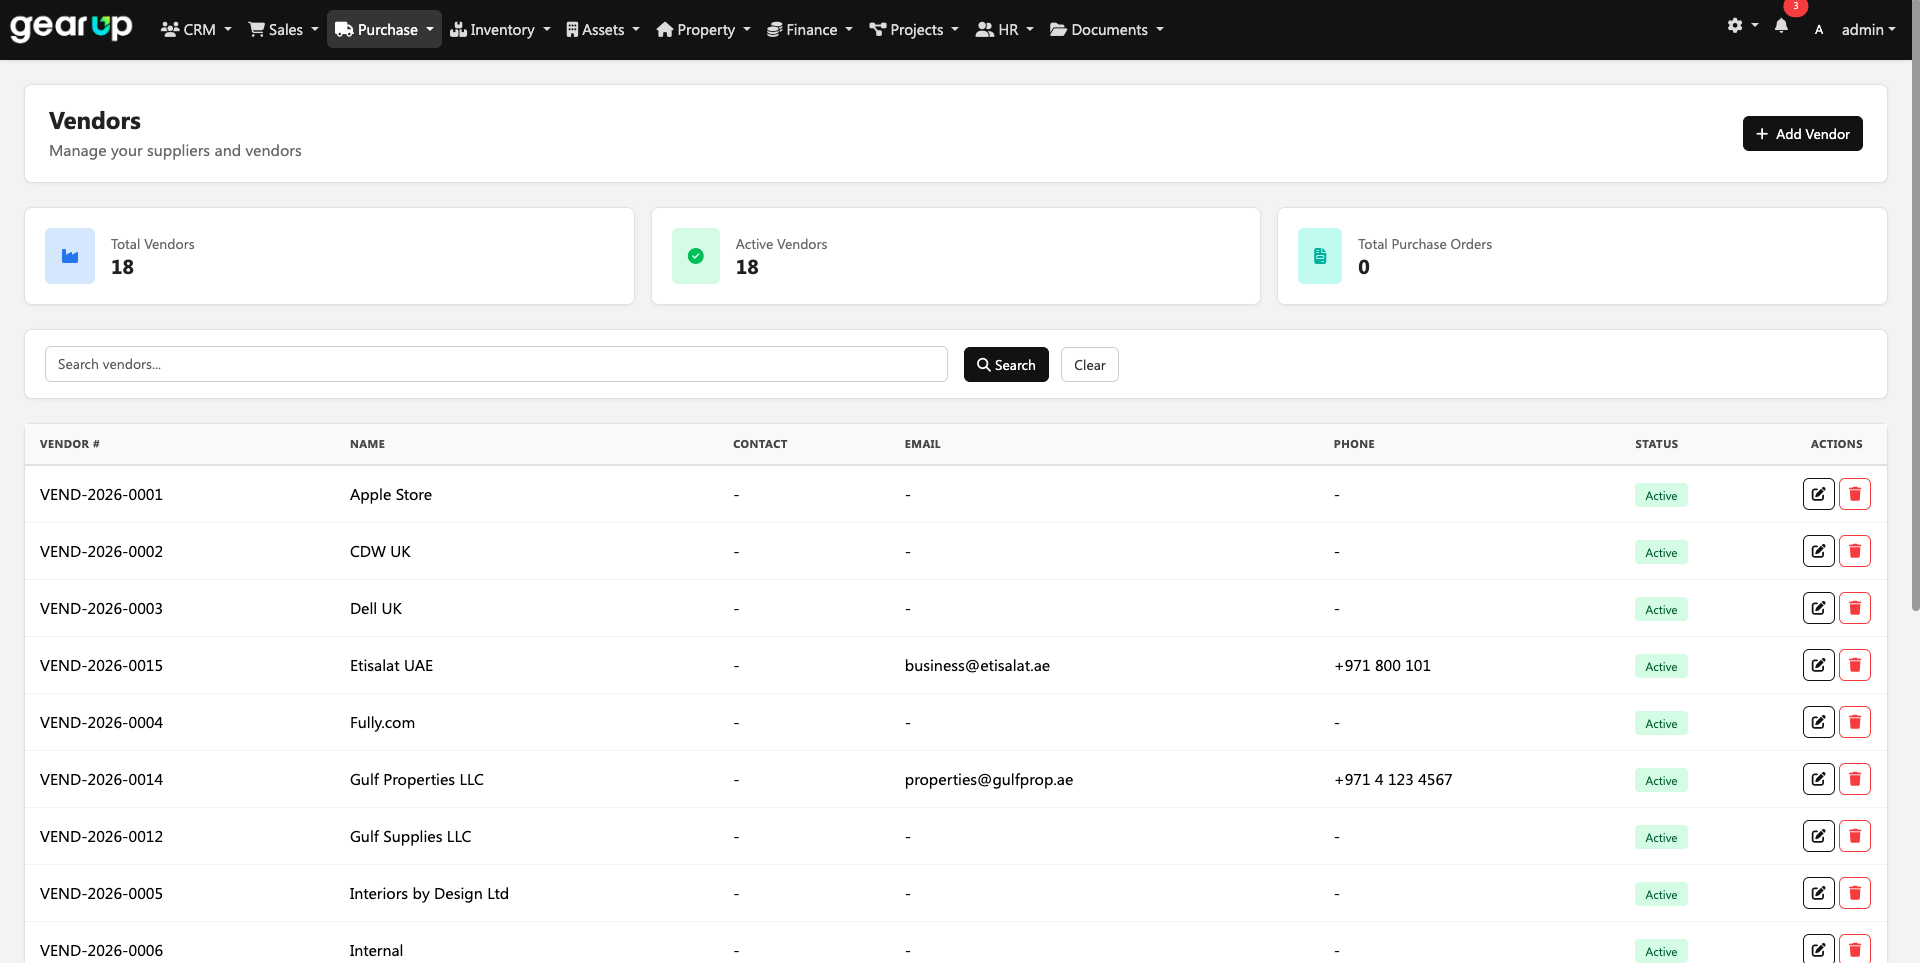Delete the Gulf Properties LLC vendor

[x=1854, y=779]
